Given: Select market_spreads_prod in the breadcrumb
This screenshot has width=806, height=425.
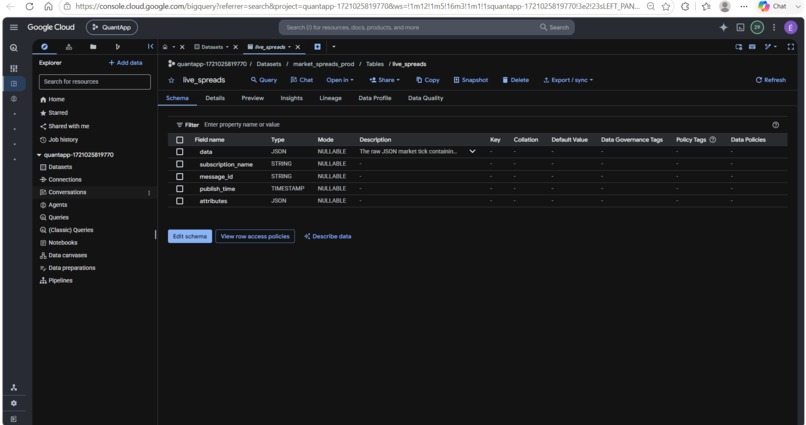Looking at the screenshot, I should (323, 64).
